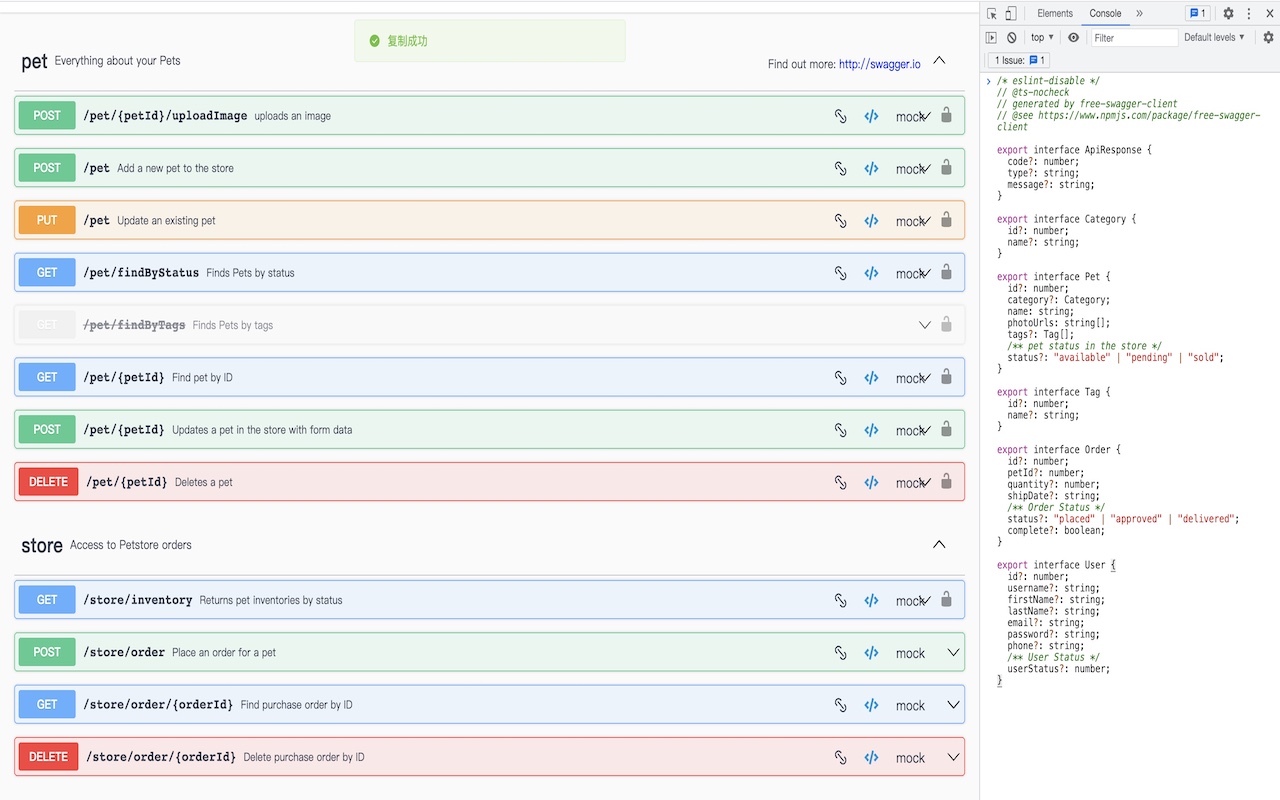Image resolution: width=1280 pixels, height=800 pixels.
Task: Click the inspect element picker icon
Action: 992,13
